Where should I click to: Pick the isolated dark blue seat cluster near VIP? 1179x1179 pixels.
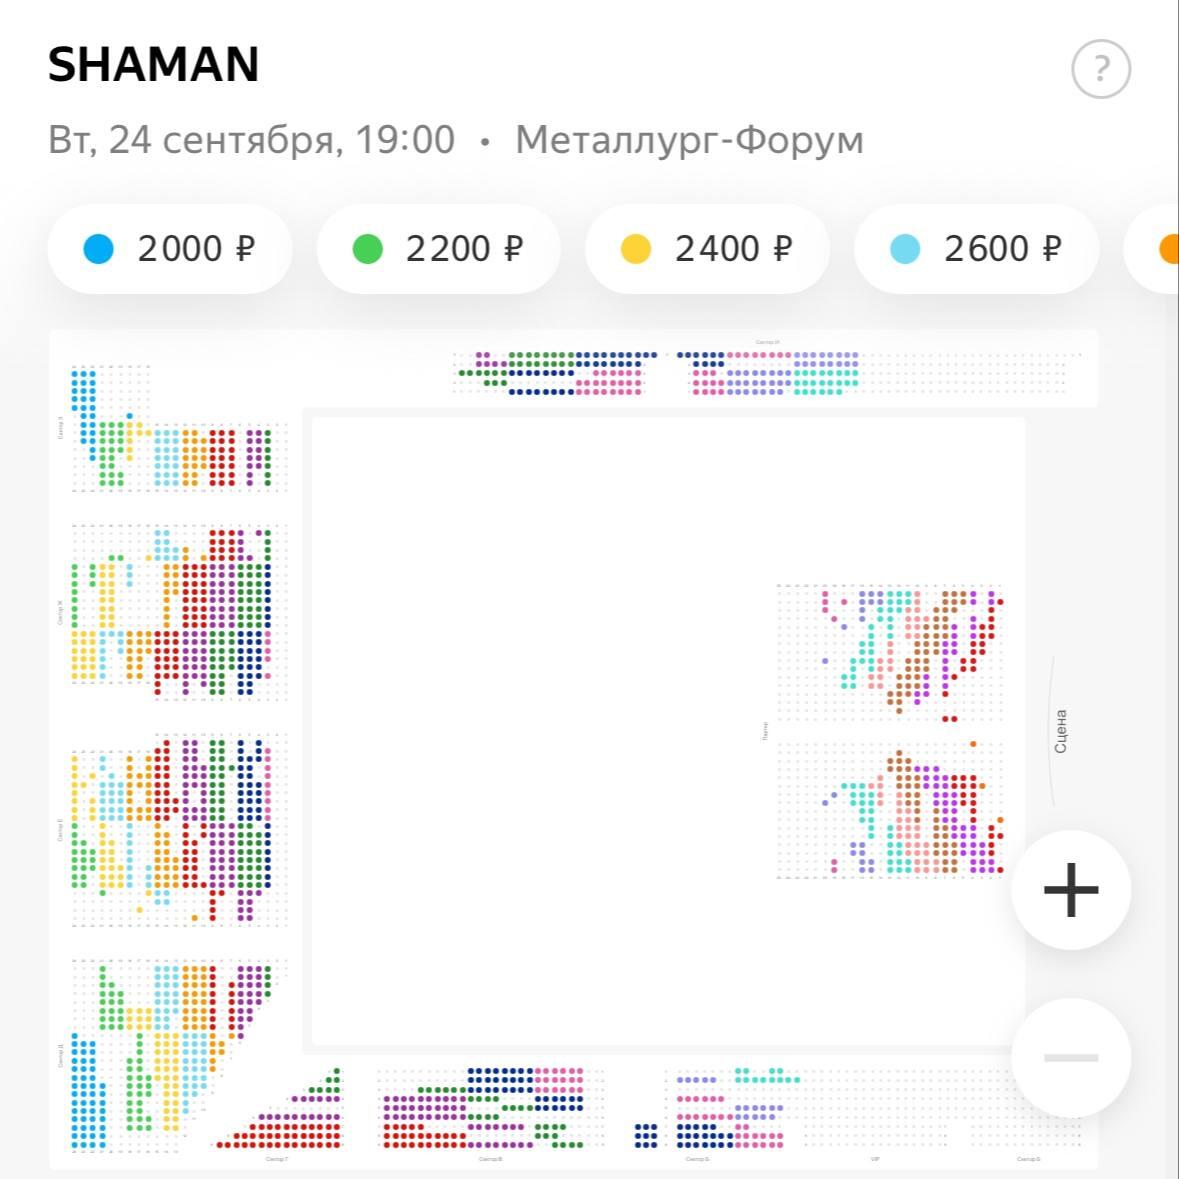pos(646,1135)
